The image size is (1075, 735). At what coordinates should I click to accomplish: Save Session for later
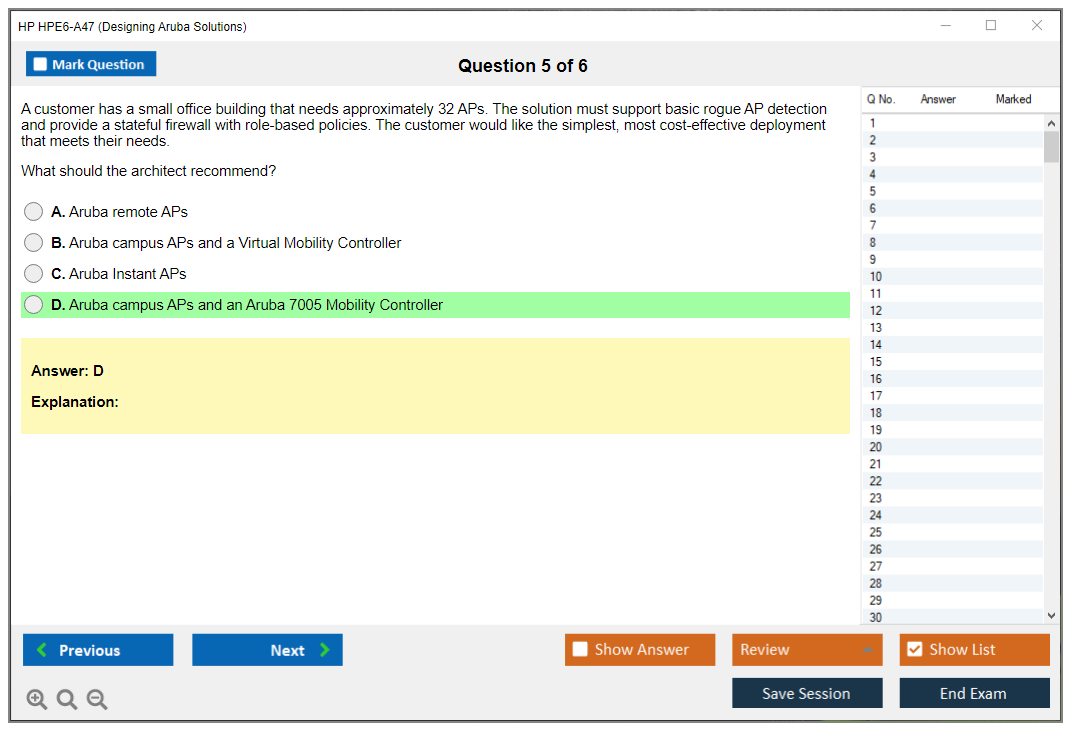point(807,693)
